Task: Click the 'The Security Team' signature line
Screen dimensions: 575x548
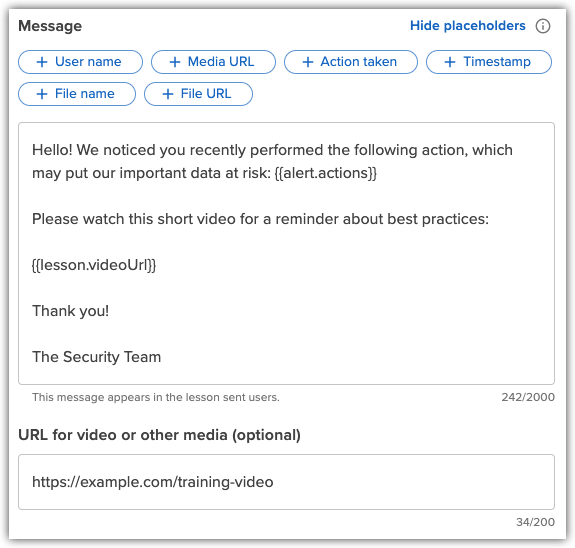Action: (x=96, y=357)
